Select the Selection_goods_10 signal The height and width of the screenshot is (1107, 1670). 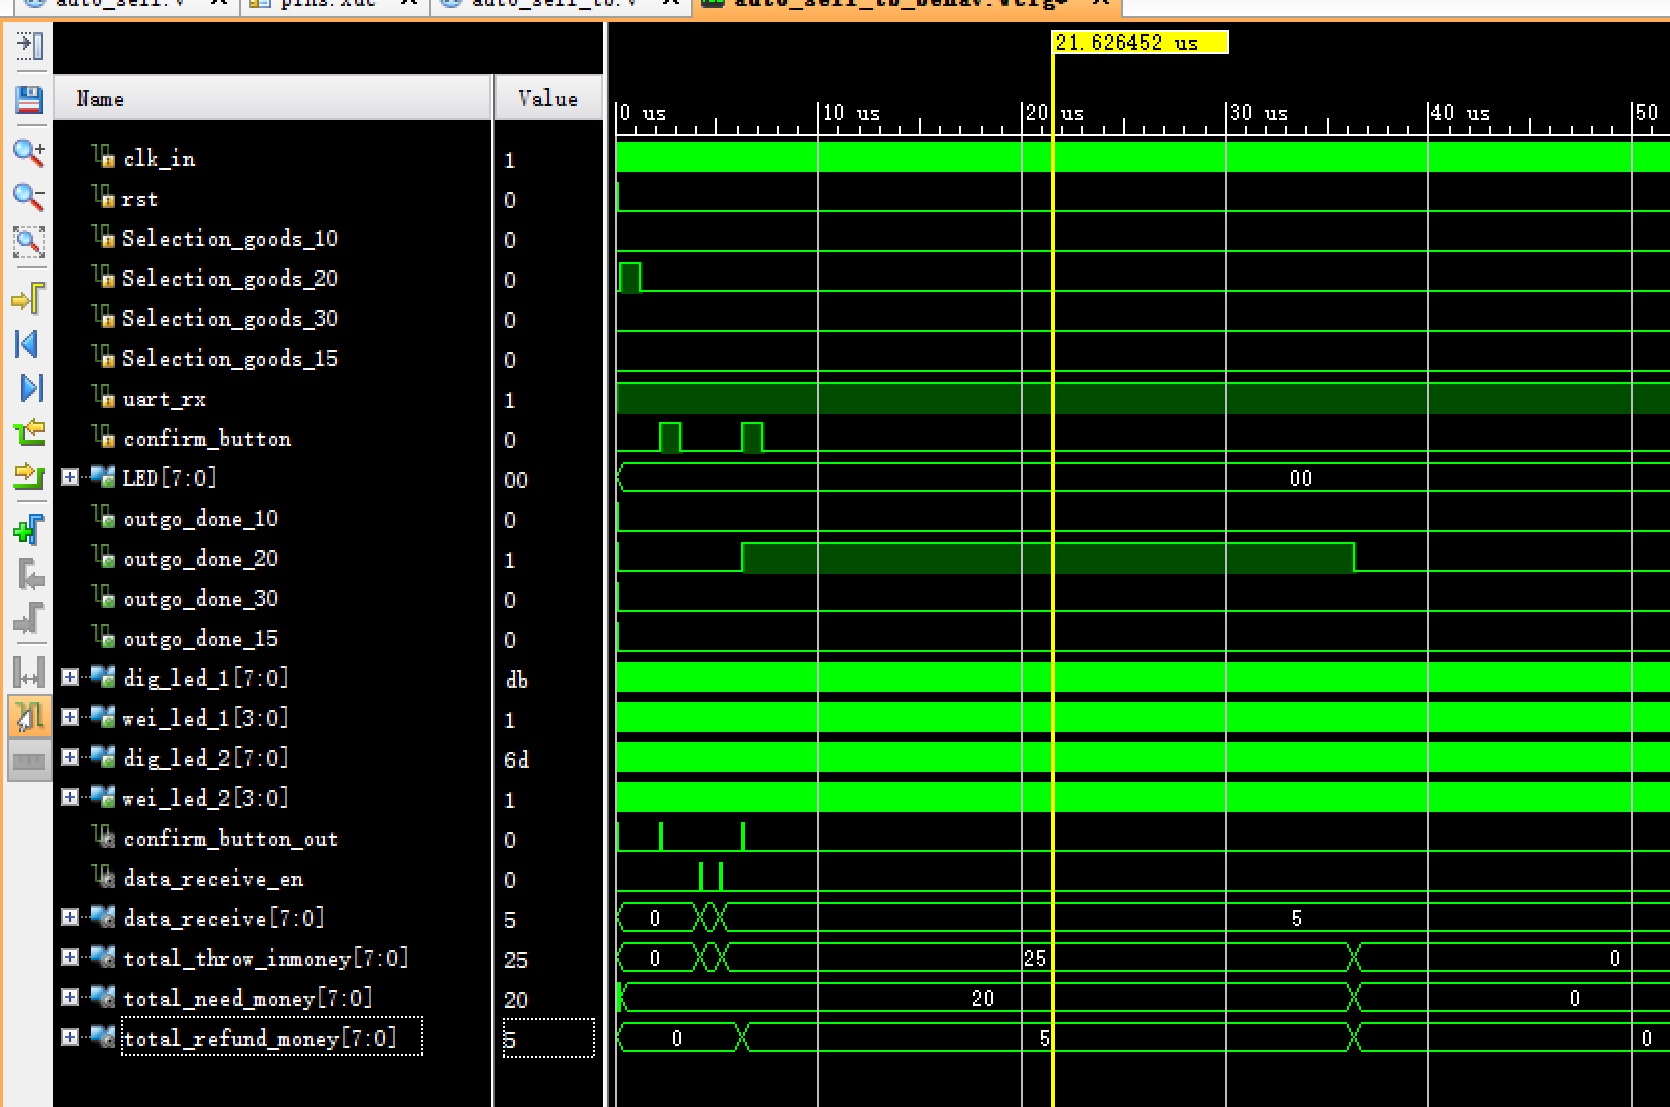click(230, 239)
